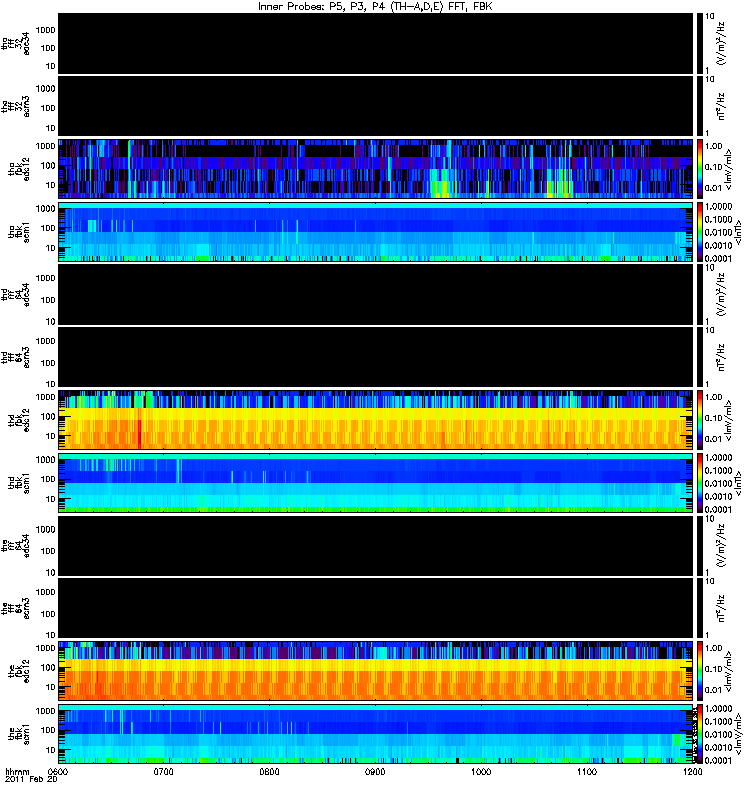This screenshot has height=800, width=750.
Task: Click the '<|nT|>' unit label beside thd fbk scm1
Action: tap(736, 483)
